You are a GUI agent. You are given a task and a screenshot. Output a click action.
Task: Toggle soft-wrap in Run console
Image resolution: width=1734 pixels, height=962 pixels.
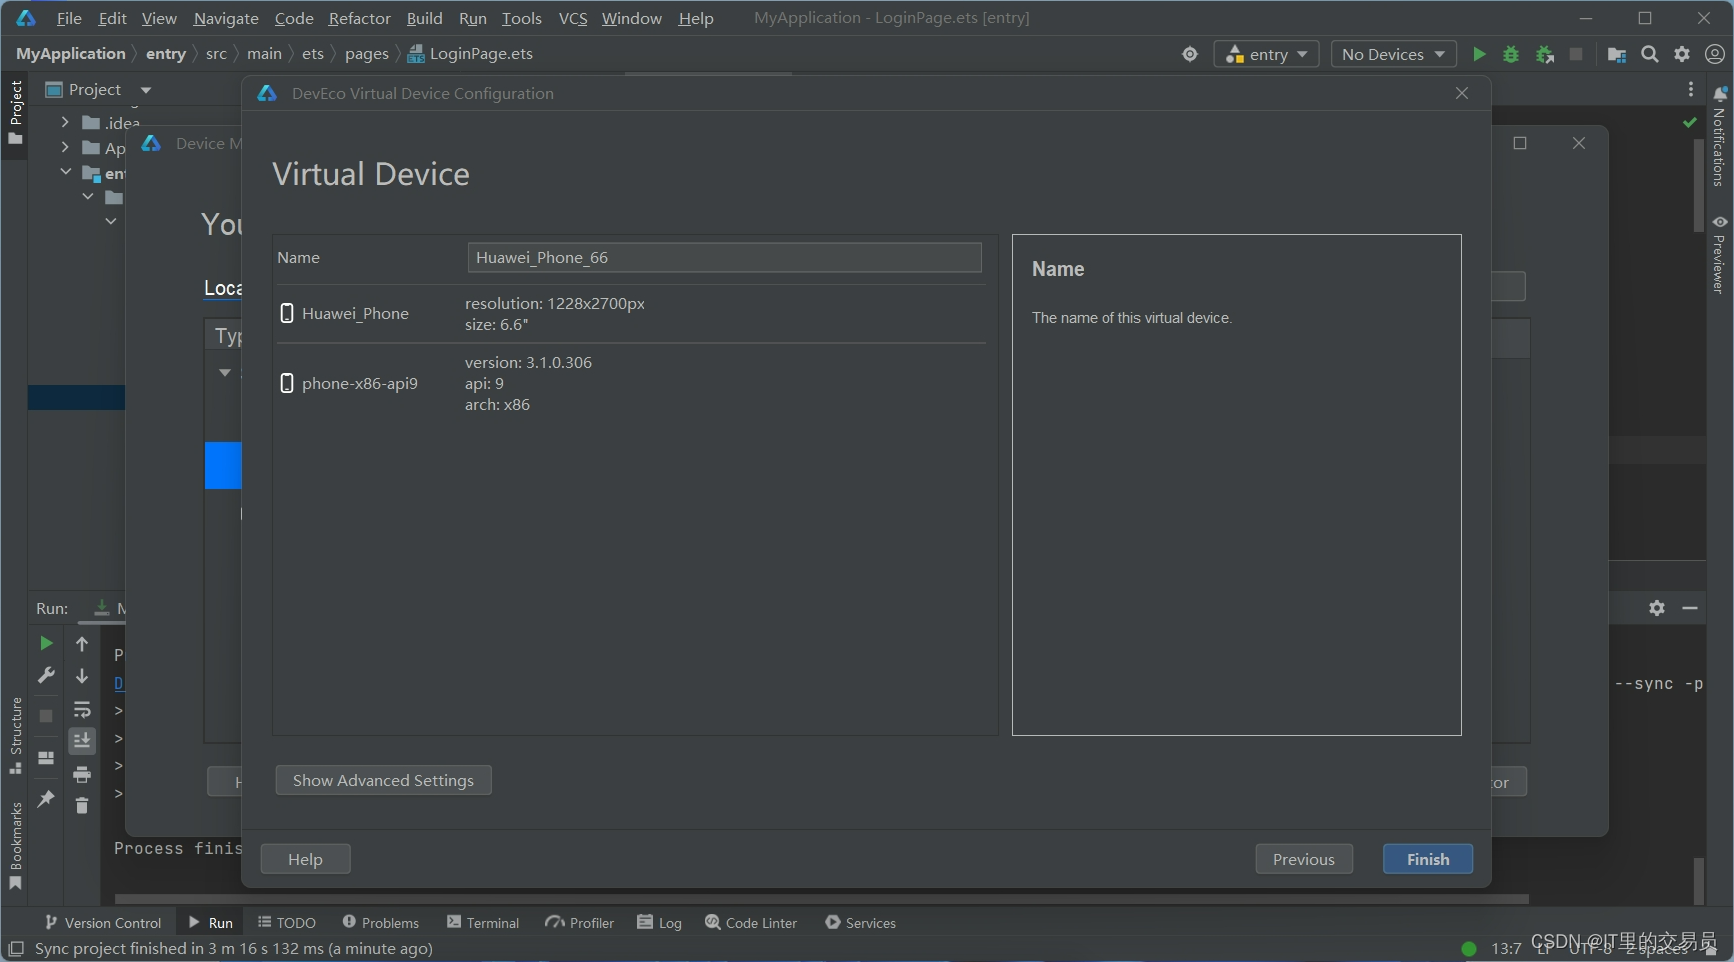82,710
